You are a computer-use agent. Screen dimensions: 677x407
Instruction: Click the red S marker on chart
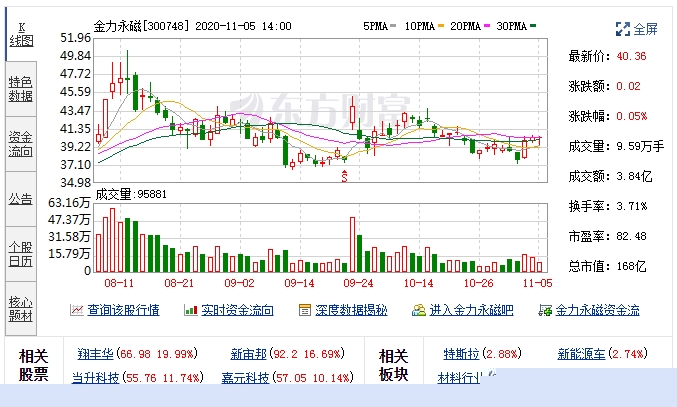point(346,176)
